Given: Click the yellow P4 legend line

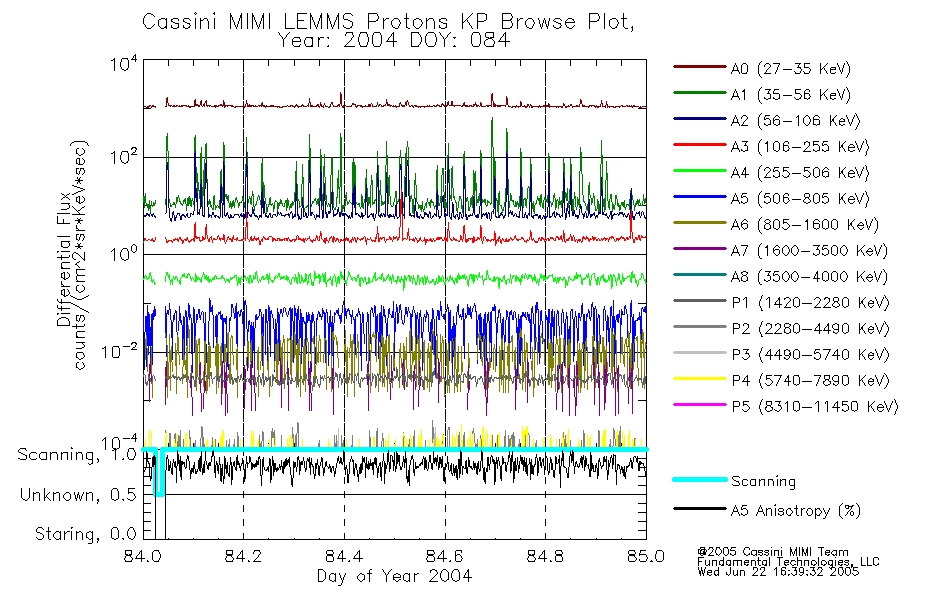Looking at the screenshot, I should (700, 378).
